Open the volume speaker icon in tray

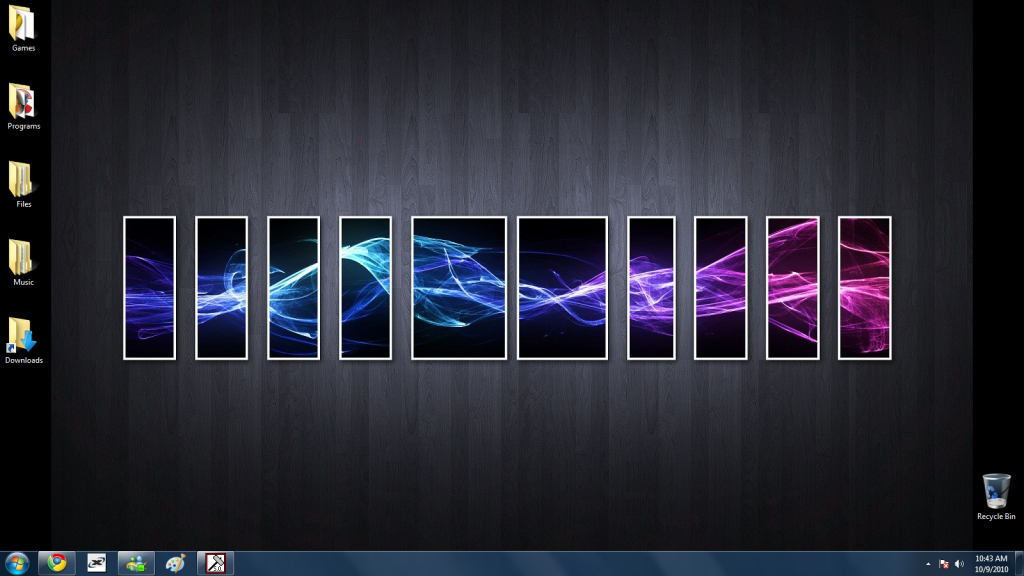coord(959,564)
